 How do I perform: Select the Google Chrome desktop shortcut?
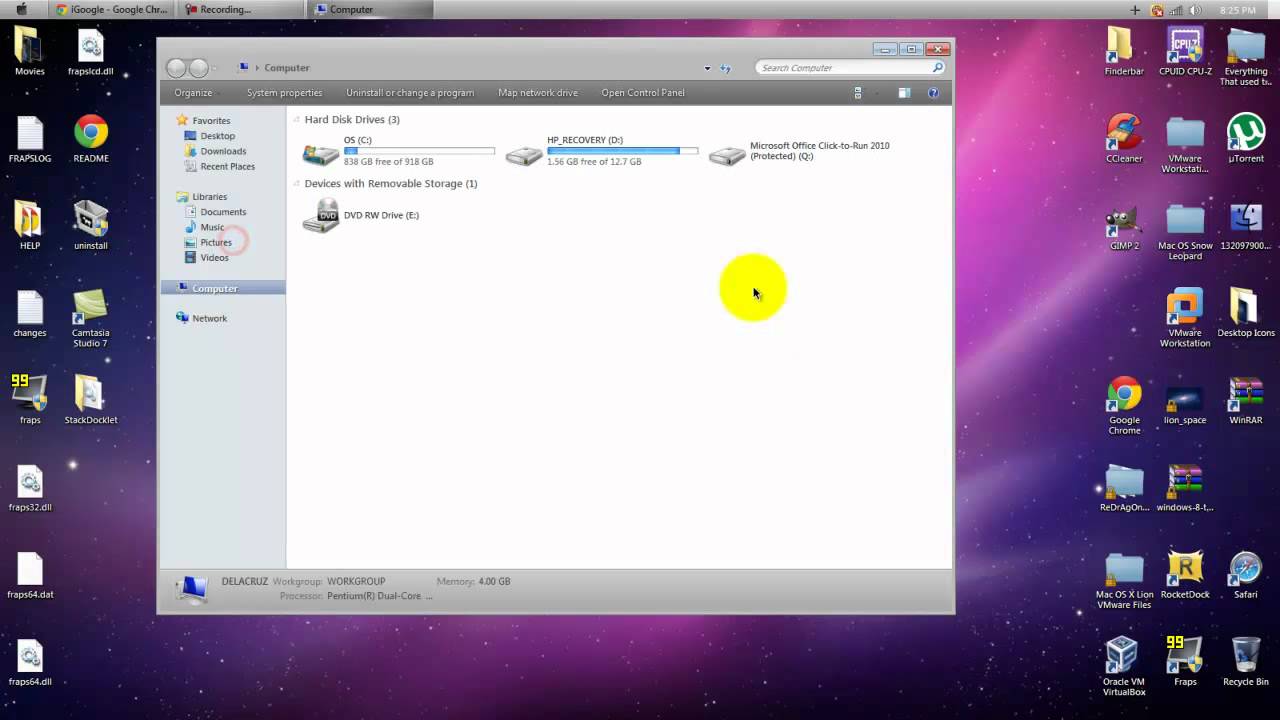(x=1124, y=406)
